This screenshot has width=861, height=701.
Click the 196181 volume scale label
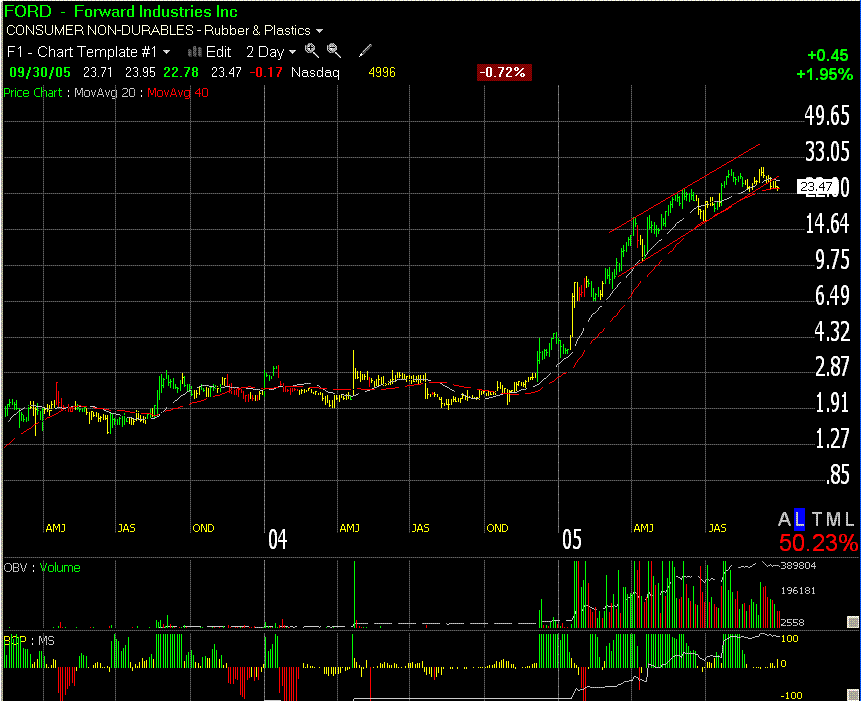coord(798,591)
